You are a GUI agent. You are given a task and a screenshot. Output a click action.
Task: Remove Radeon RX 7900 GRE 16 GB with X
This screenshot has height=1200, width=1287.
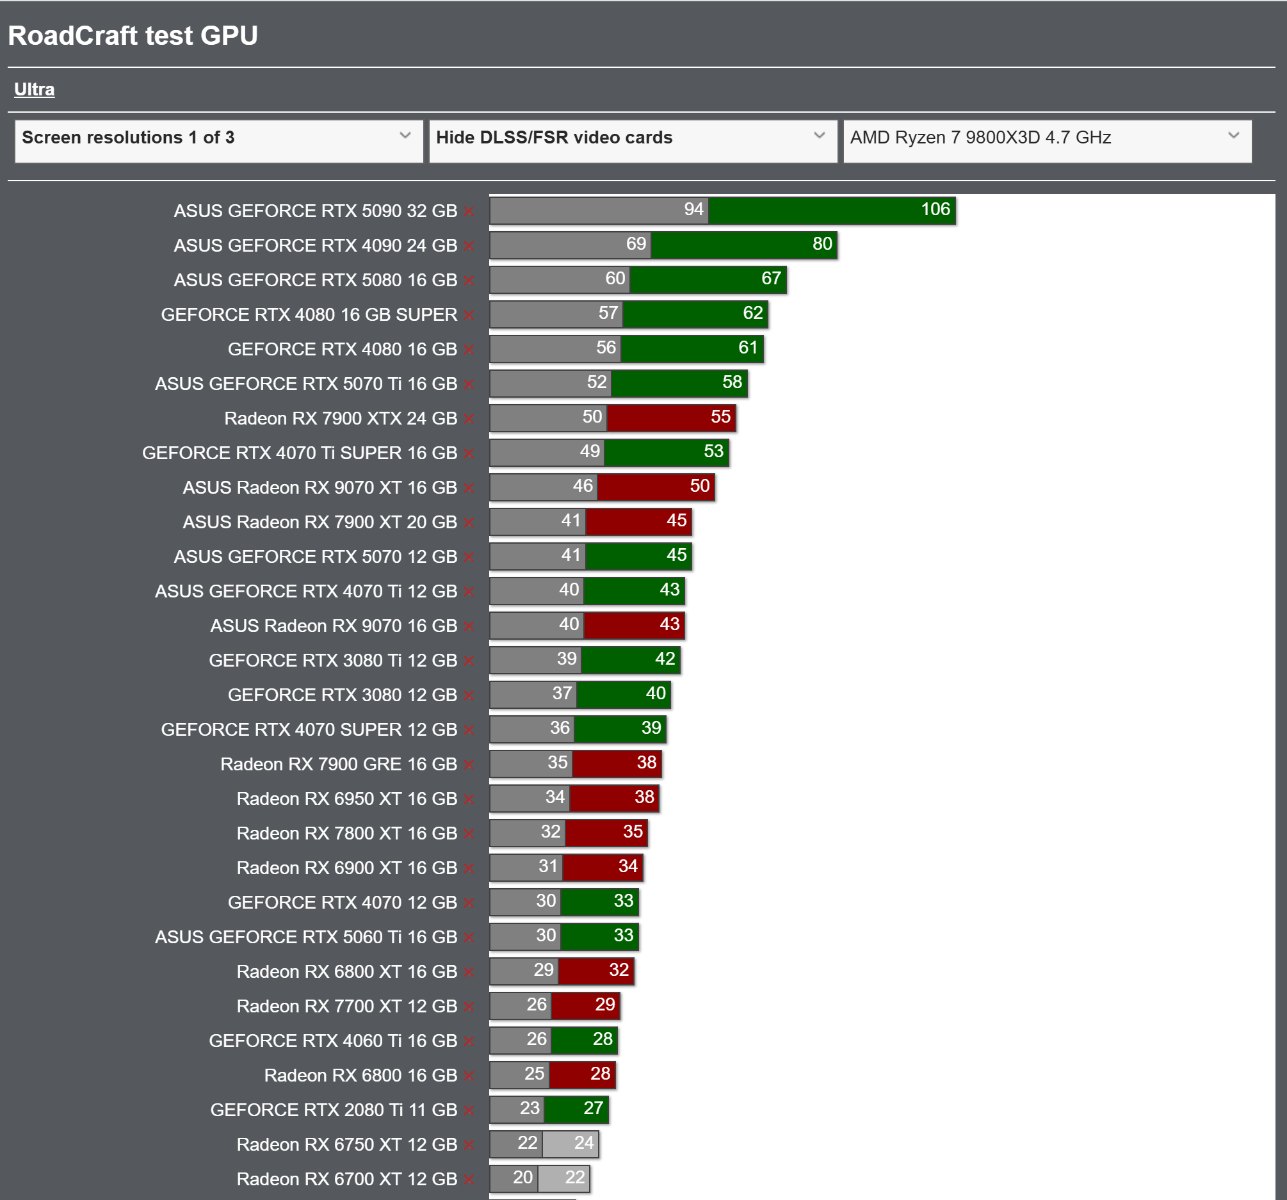[x=468, y=766]
